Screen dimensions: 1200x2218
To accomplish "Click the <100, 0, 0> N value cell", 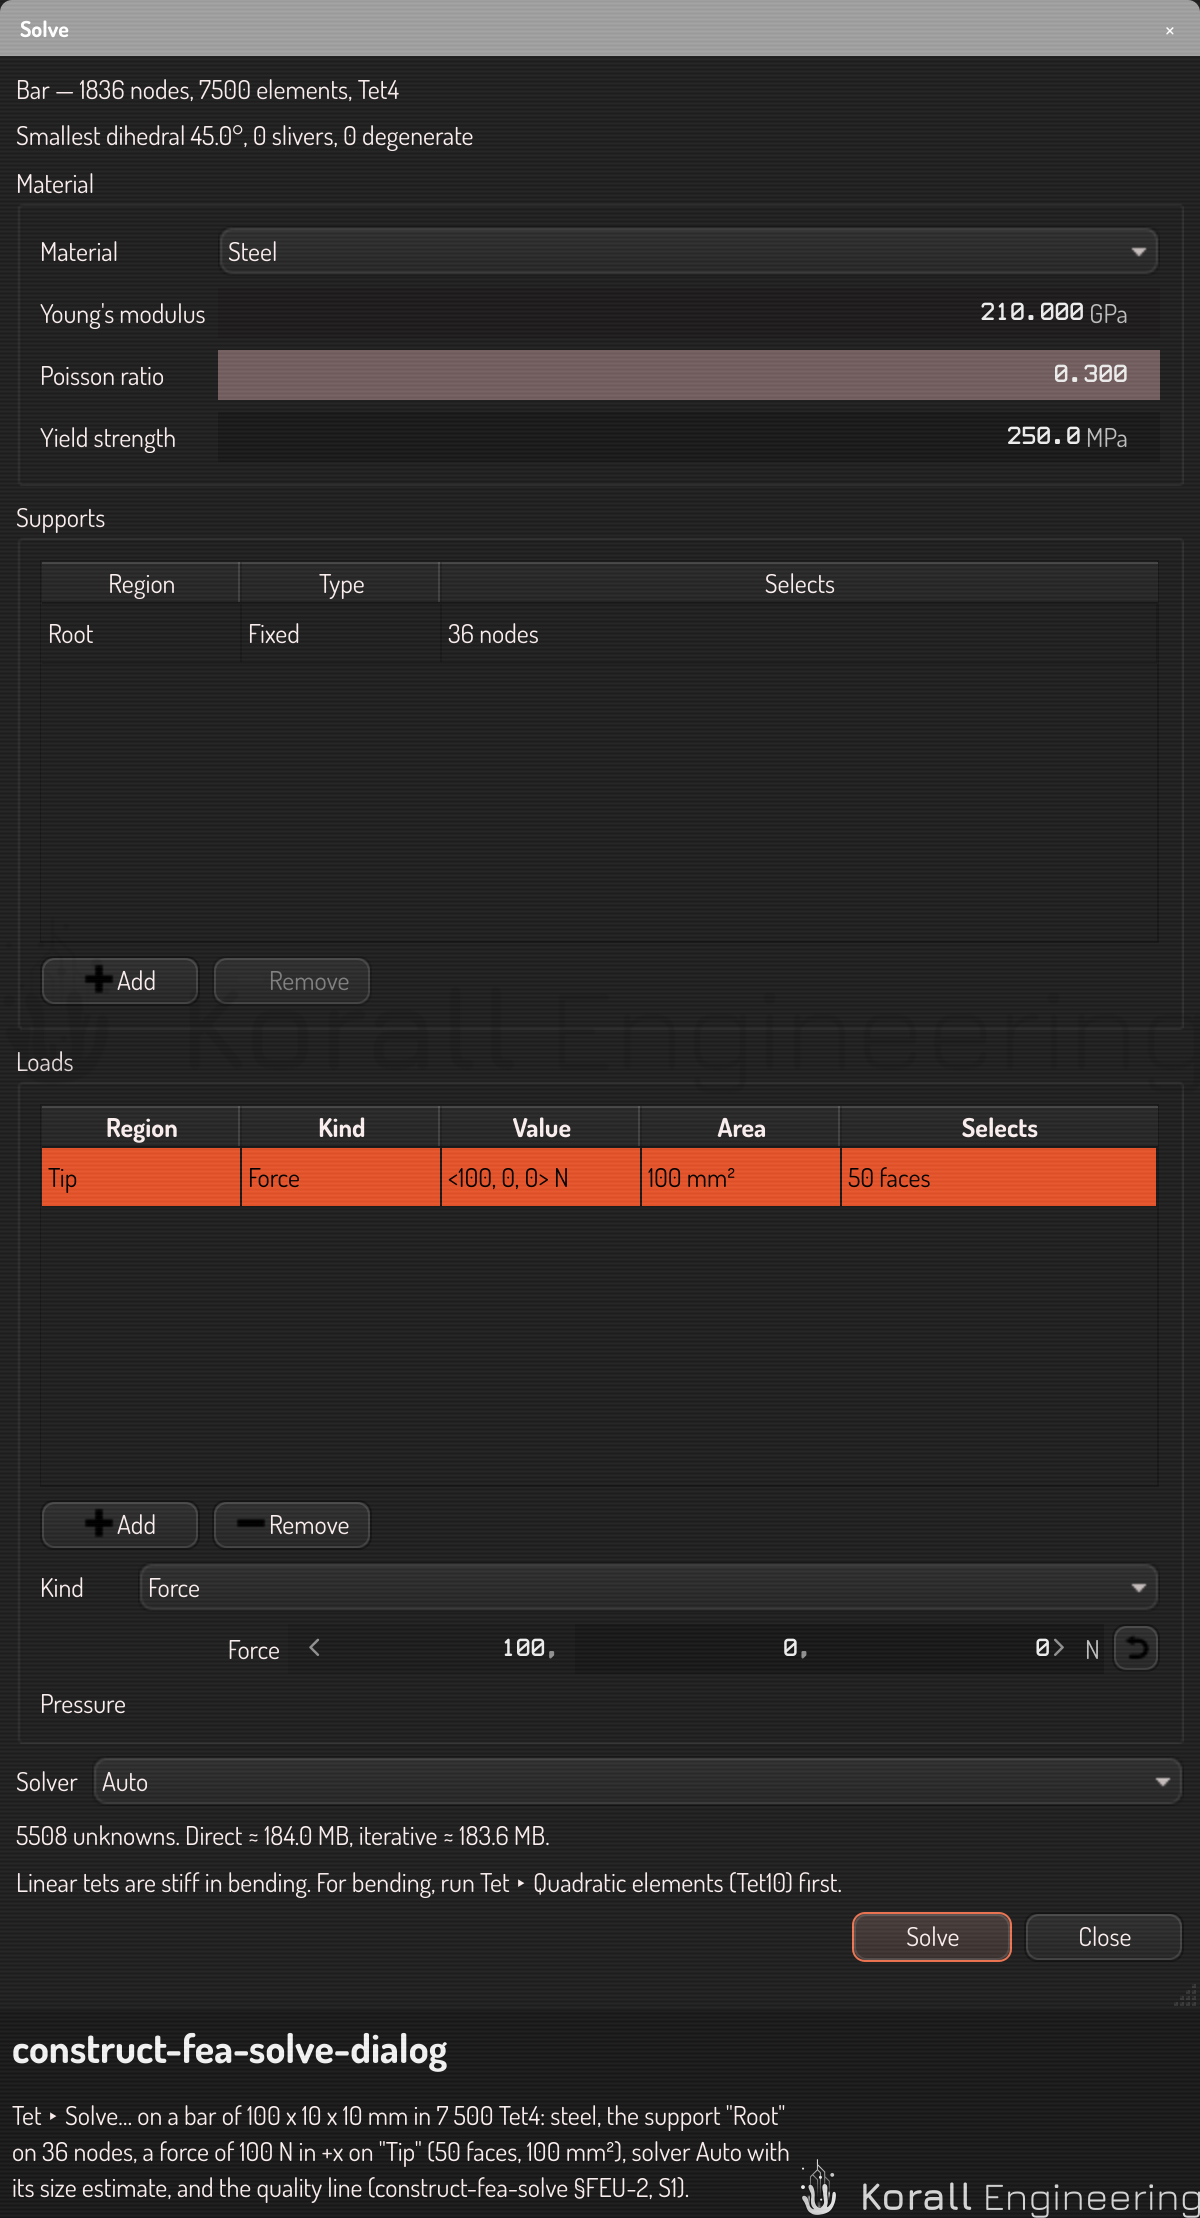I will point(540,1178).
